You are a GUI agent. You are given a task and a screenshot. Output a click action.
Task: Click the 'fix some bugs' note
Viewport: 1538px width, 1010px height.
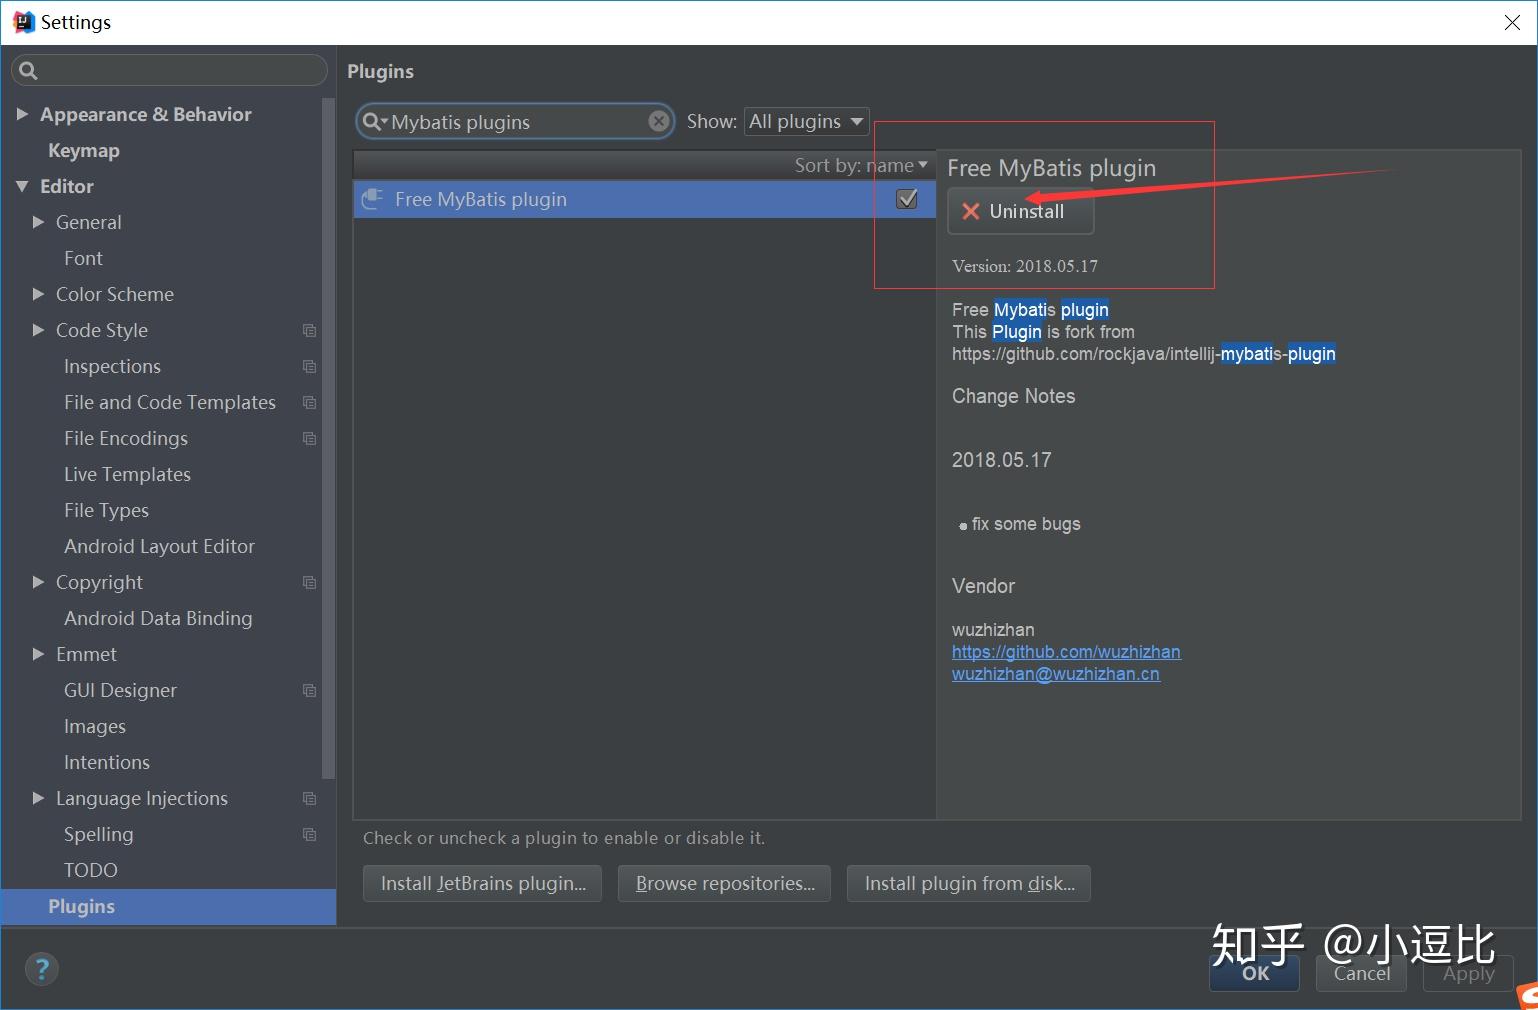pyautogui.click(x=1026, y=524)
